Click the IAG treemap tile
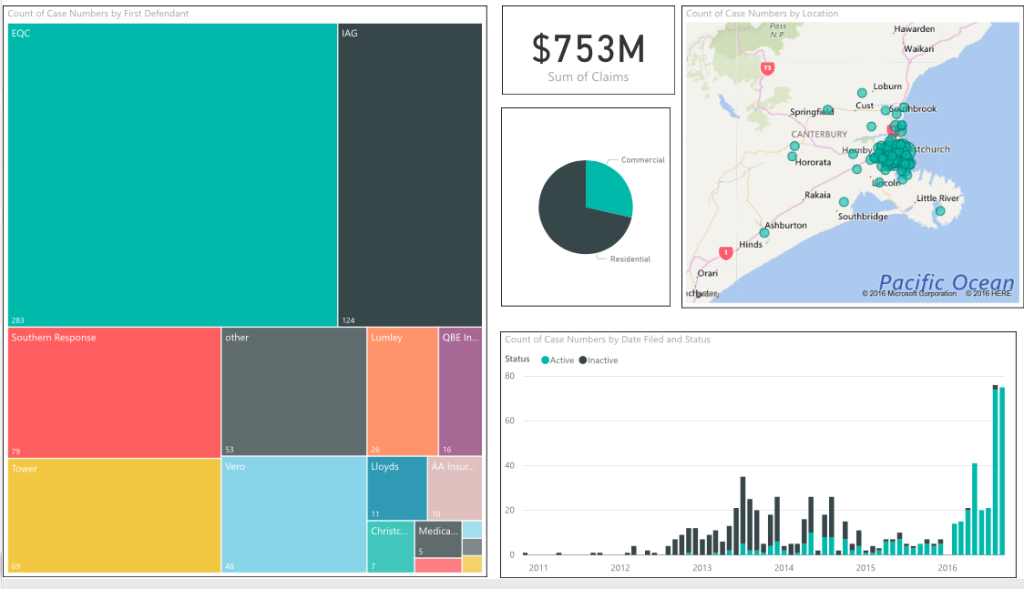Viewport: 1024px width, 589px height. [x=410, y=175]
